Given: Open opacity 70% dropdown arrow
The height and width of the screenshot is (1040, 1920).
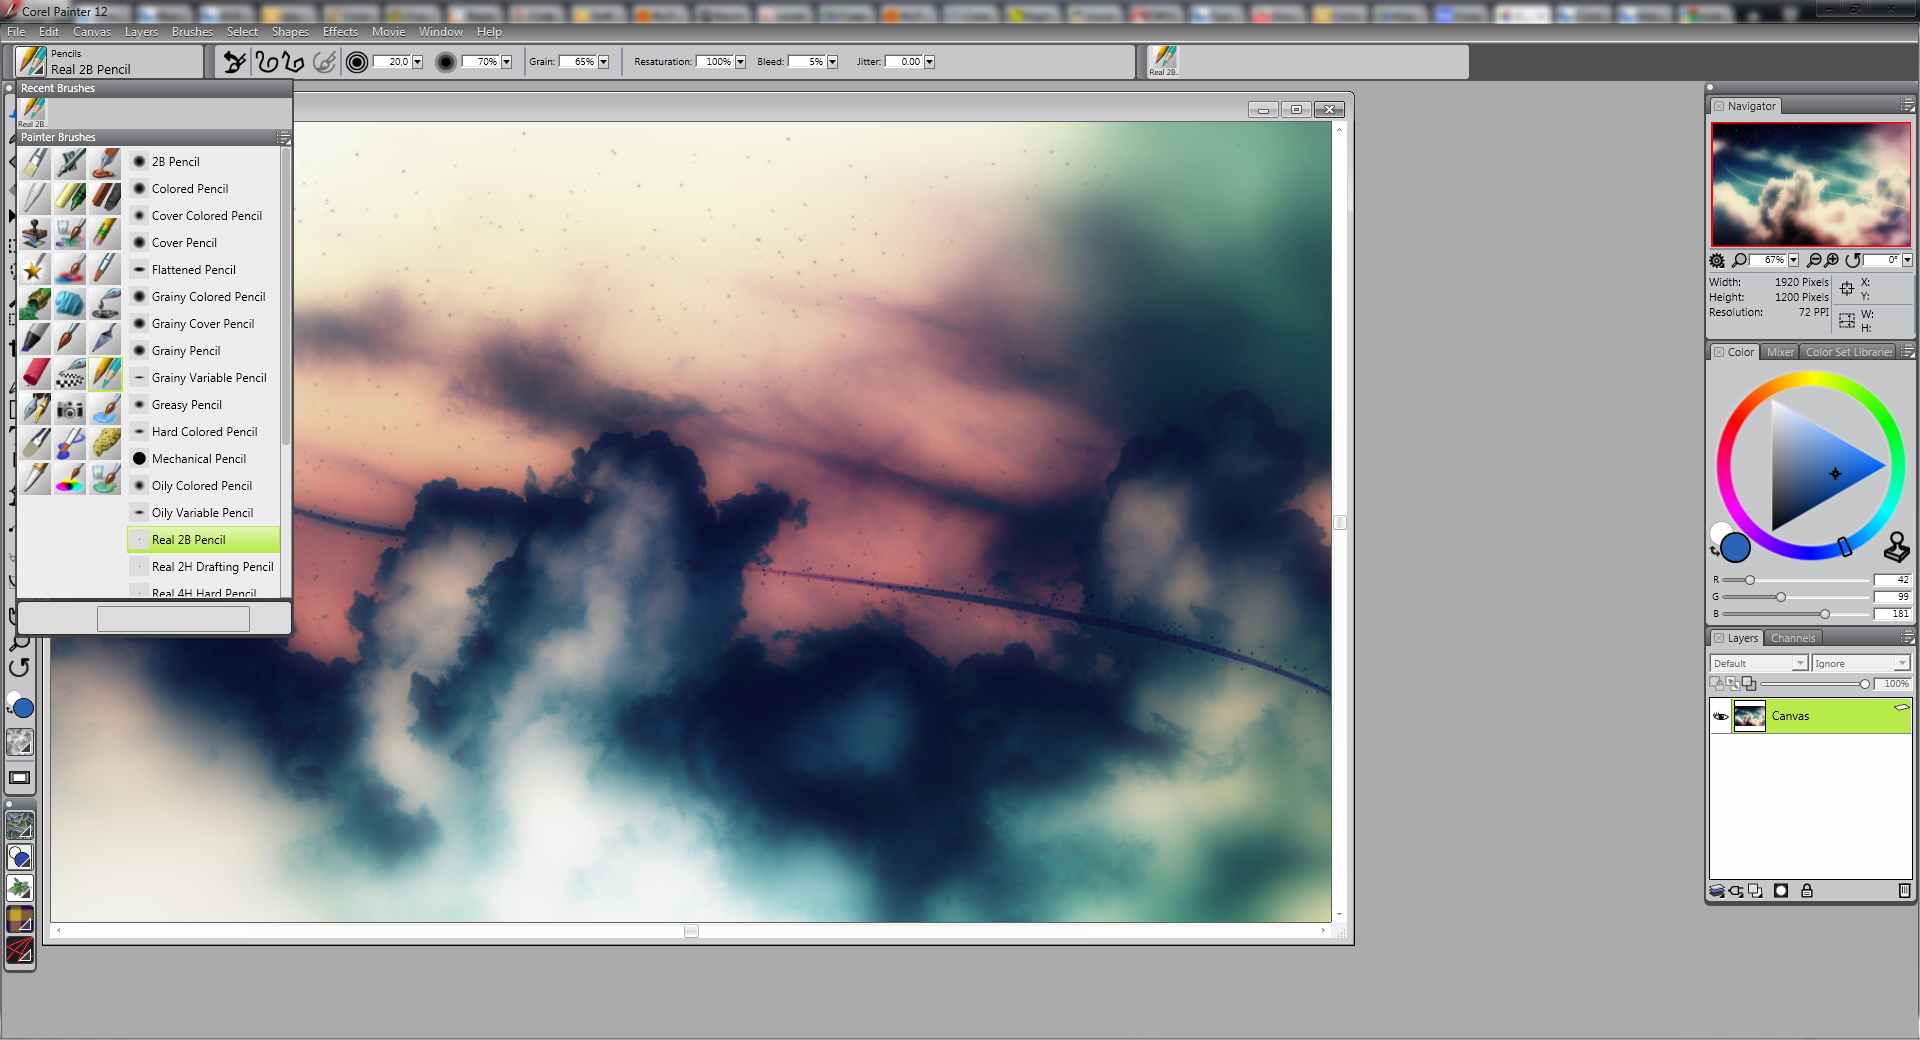Looking at the screenshot, I should coord(507,62).
